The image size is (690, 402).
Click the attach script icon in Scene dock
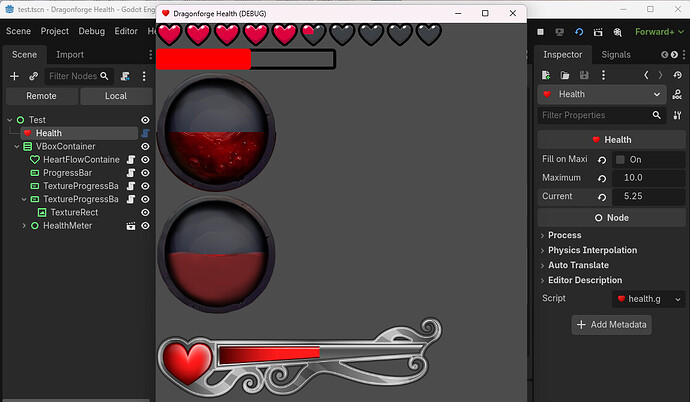pyautogui.click(x=125, y=76)
